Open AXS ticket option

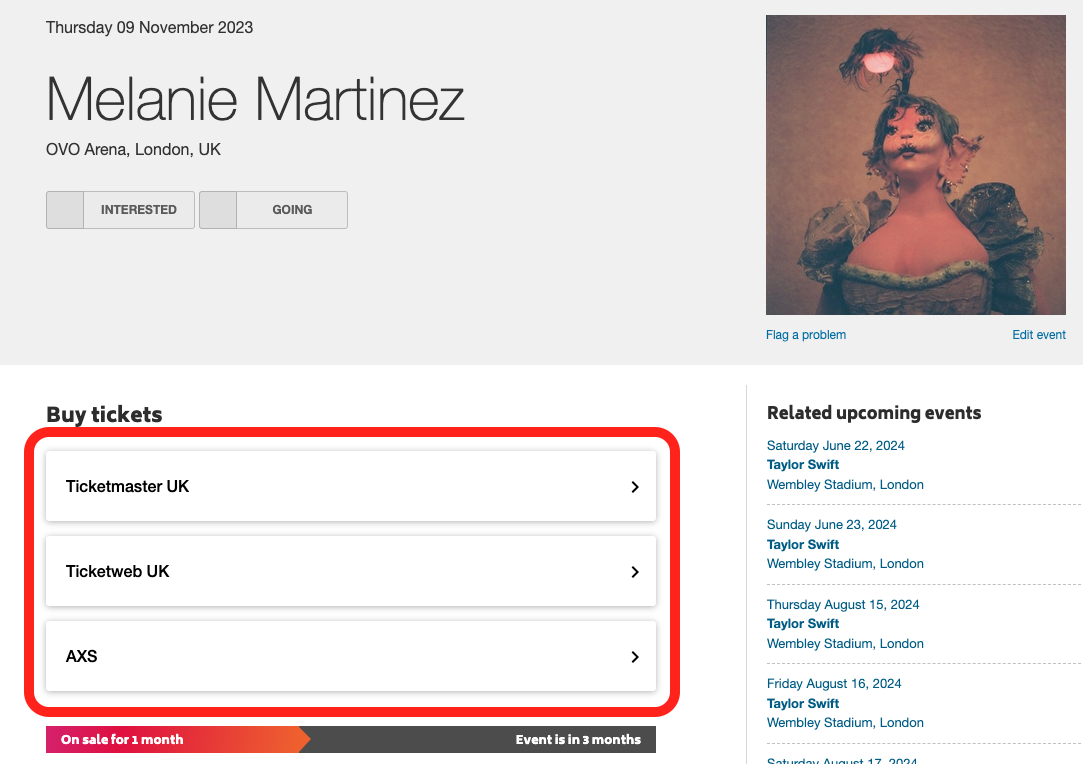pyautogui.click(x=351, y=656)
